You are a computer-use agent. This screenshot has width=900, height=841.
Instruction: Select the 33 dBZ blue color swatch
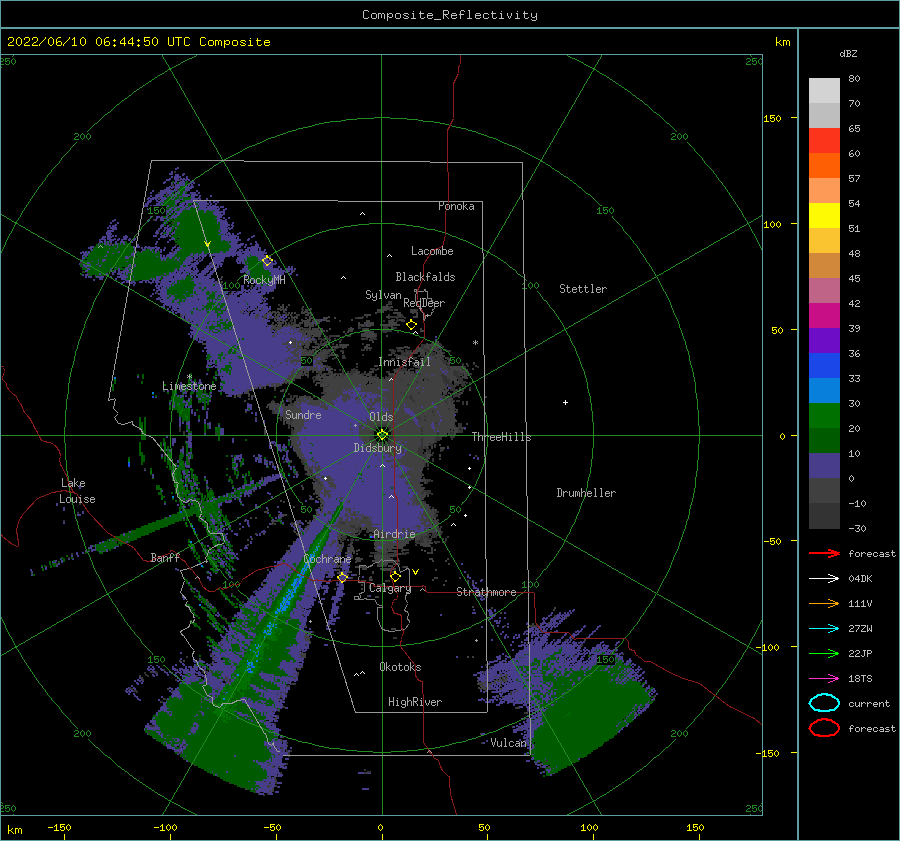(824, 365)
